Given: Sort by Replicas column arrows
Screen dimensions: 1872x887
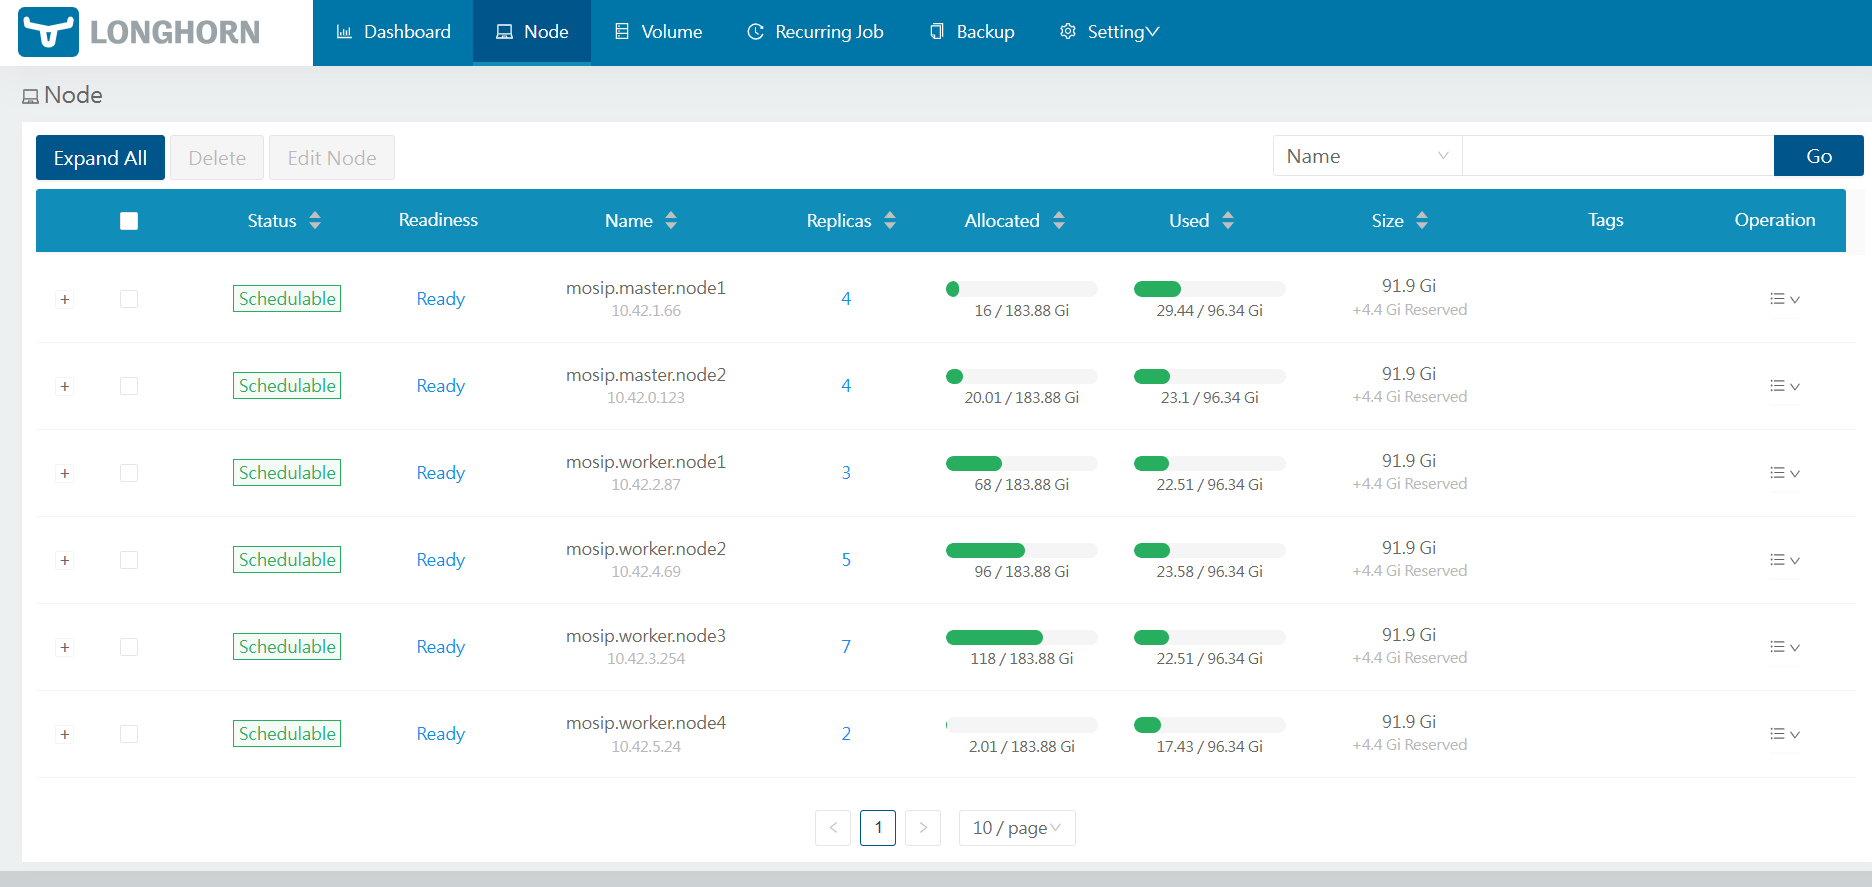Looking at the screenshot, I should coord(890,220).
